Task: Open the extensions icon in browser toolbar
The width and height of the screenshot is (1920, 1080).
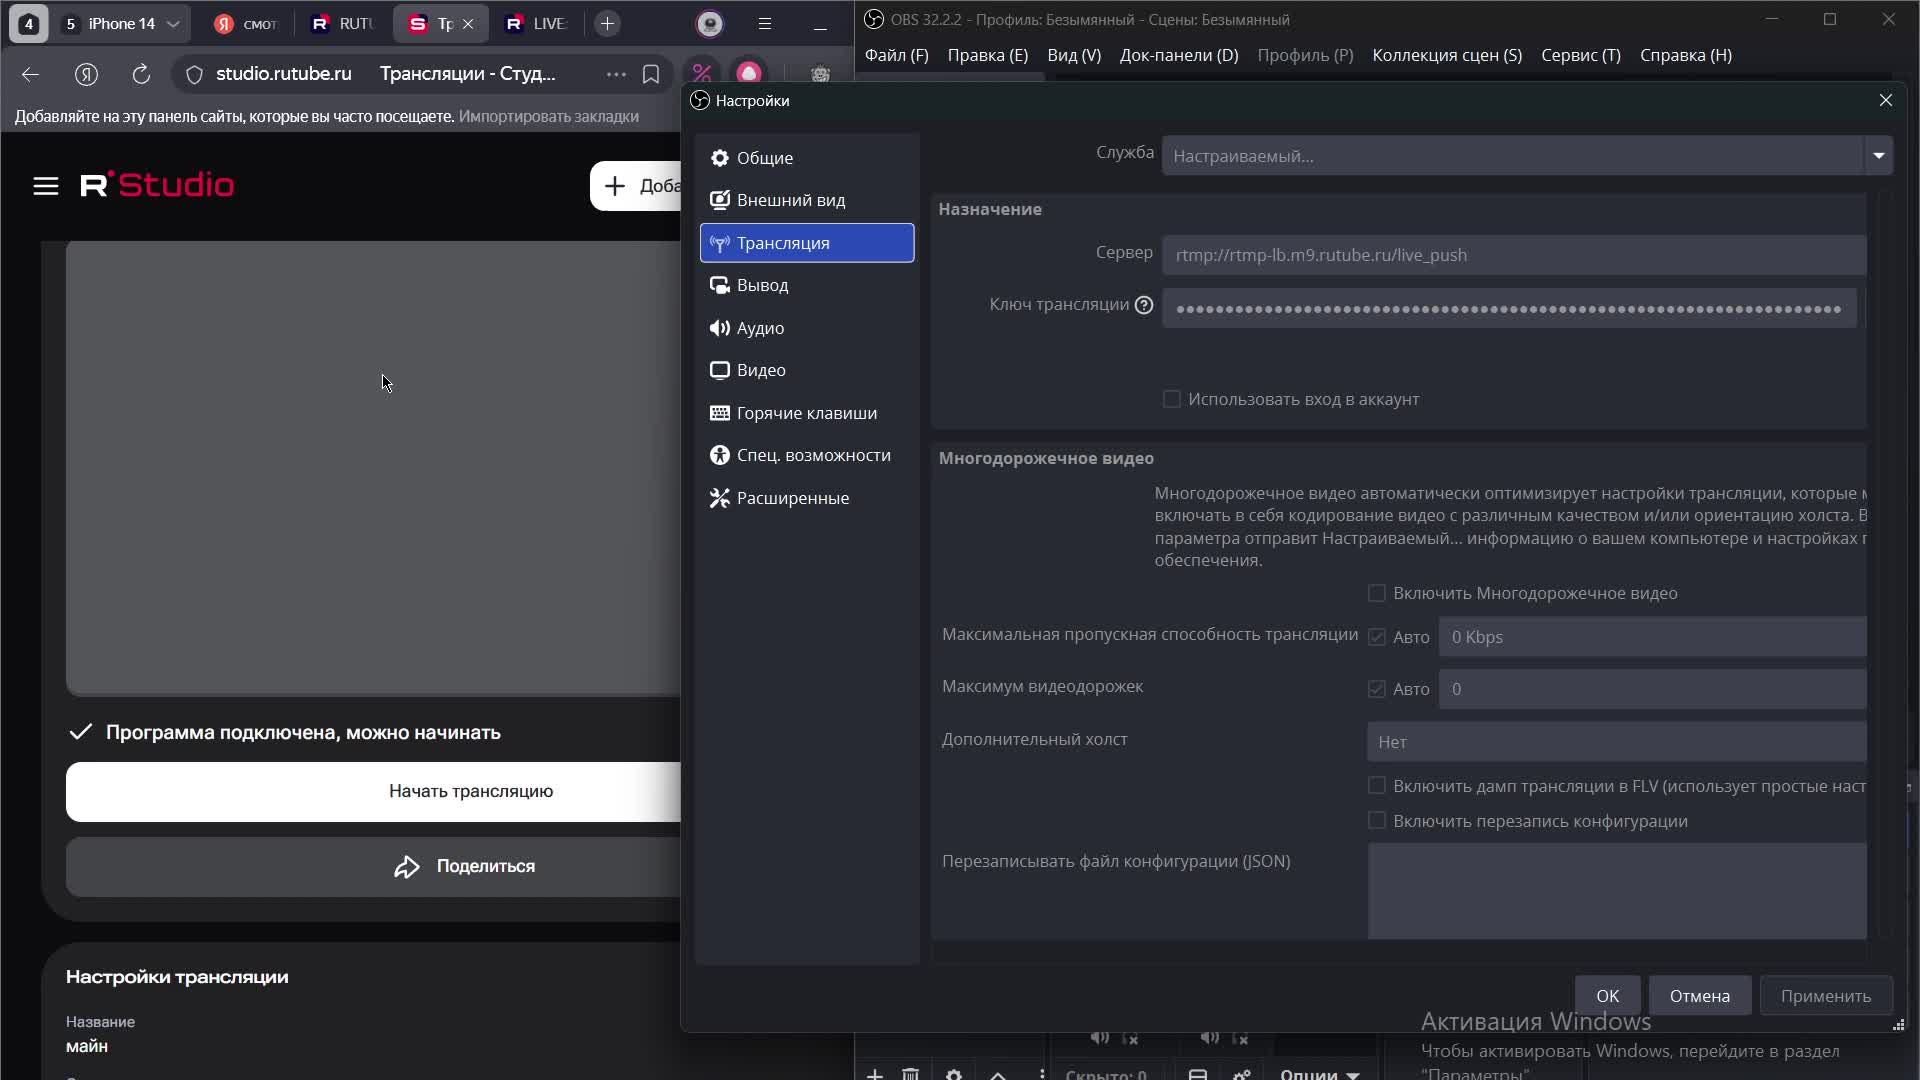Action: (821, 74)
